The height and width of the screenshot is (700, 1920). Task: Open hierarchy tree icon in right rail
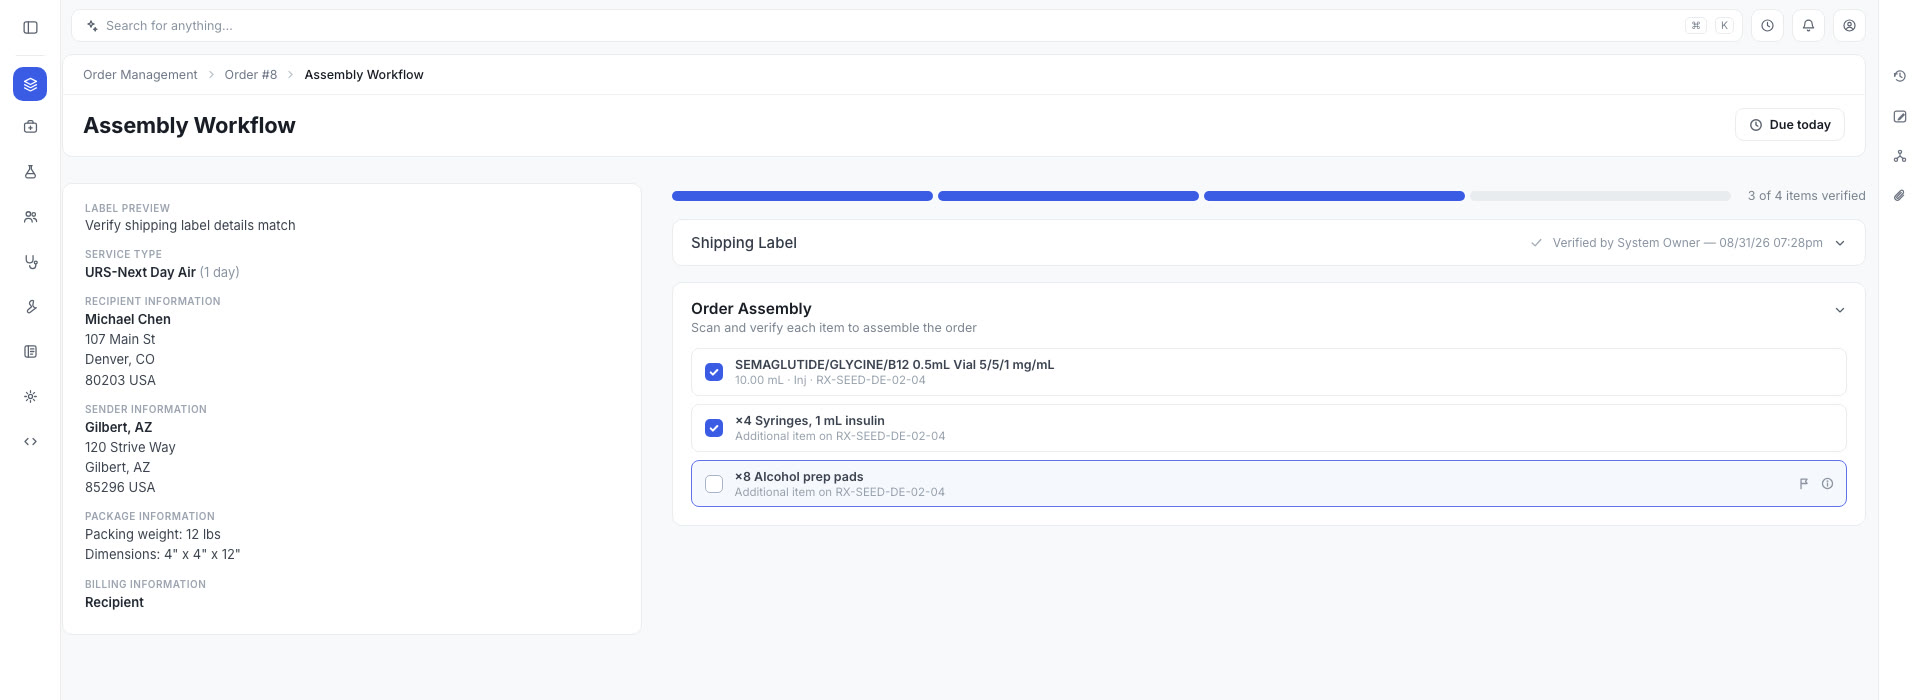[x=1899, y=156]
